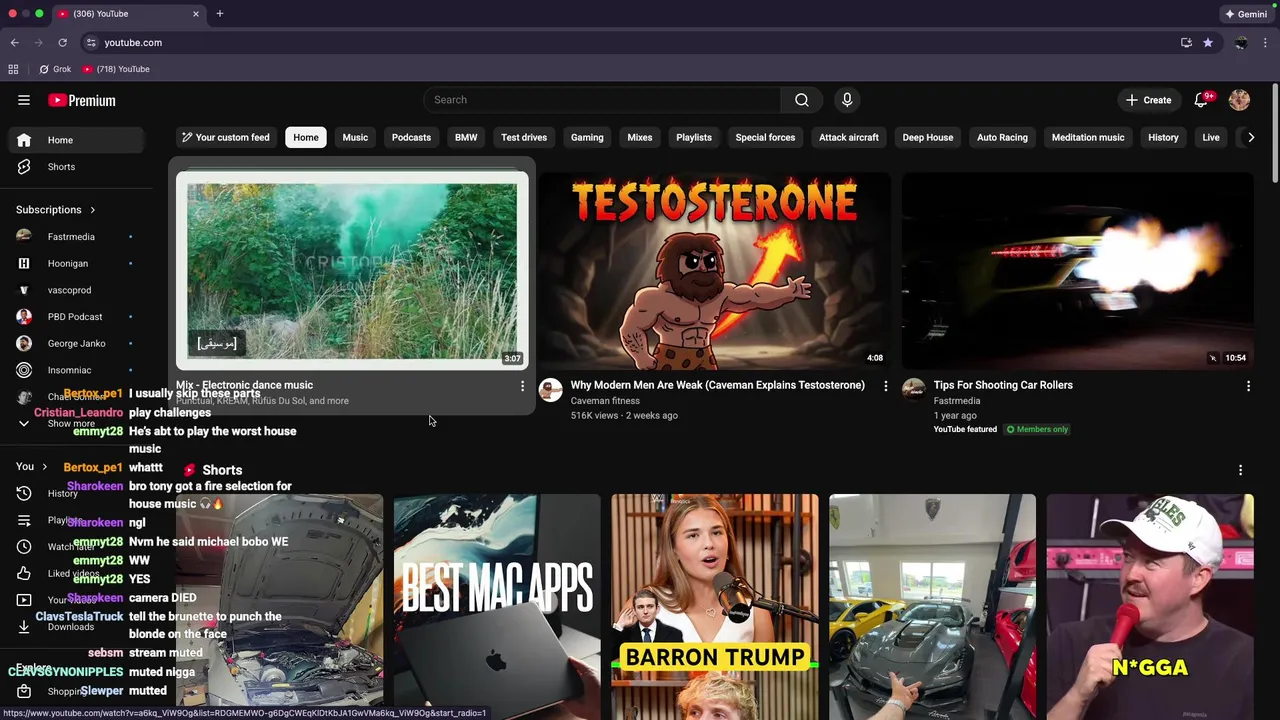Click the YouTube Premium logo
This screenshot has width=1280, height=720.
click(x=82, y=100)
